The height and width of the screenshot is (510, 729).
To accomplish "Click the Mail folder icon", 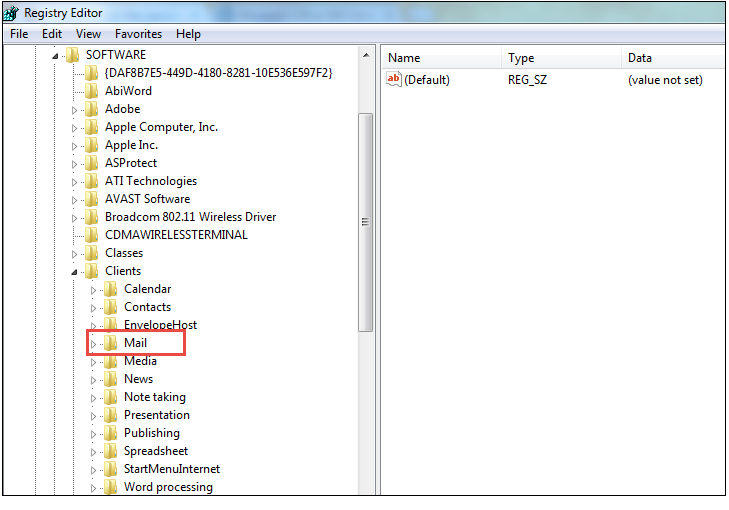I will coord(111,343).
